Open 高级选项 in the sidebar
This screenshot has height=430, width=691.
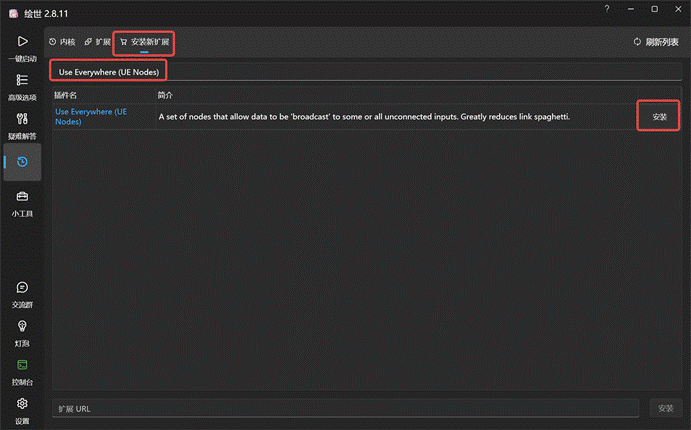(x=22, y=85)
